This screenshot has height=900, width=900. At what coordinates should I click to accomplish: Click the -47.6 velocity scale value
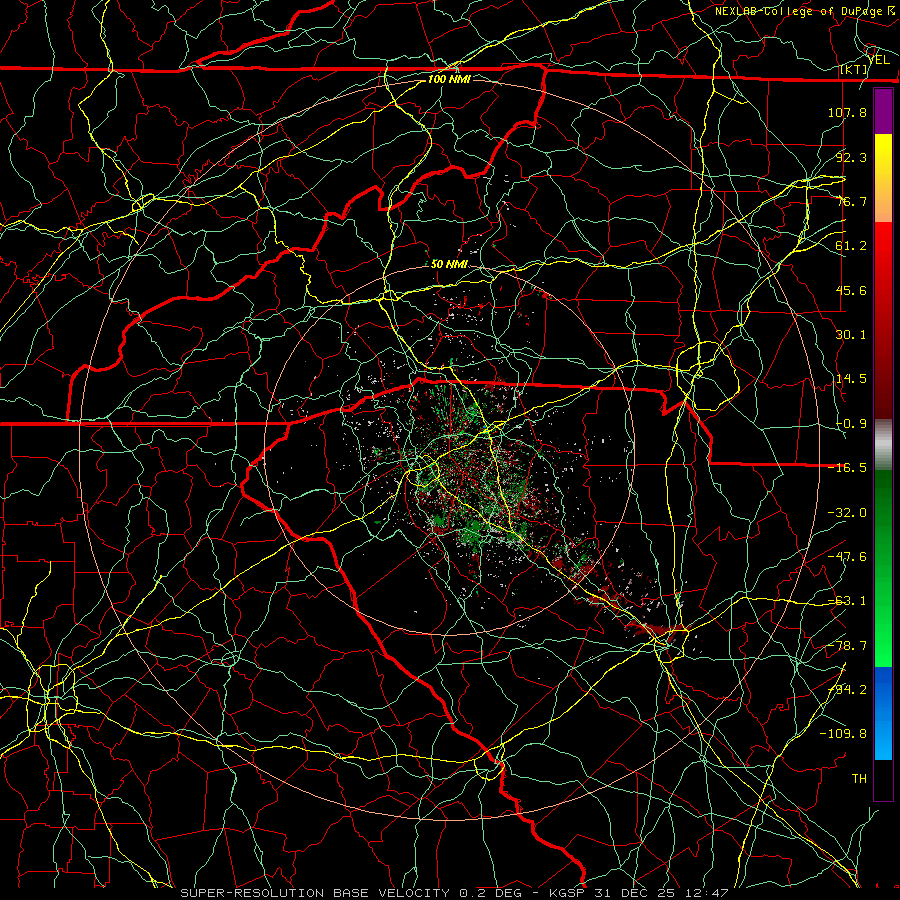tap(847, 557)
